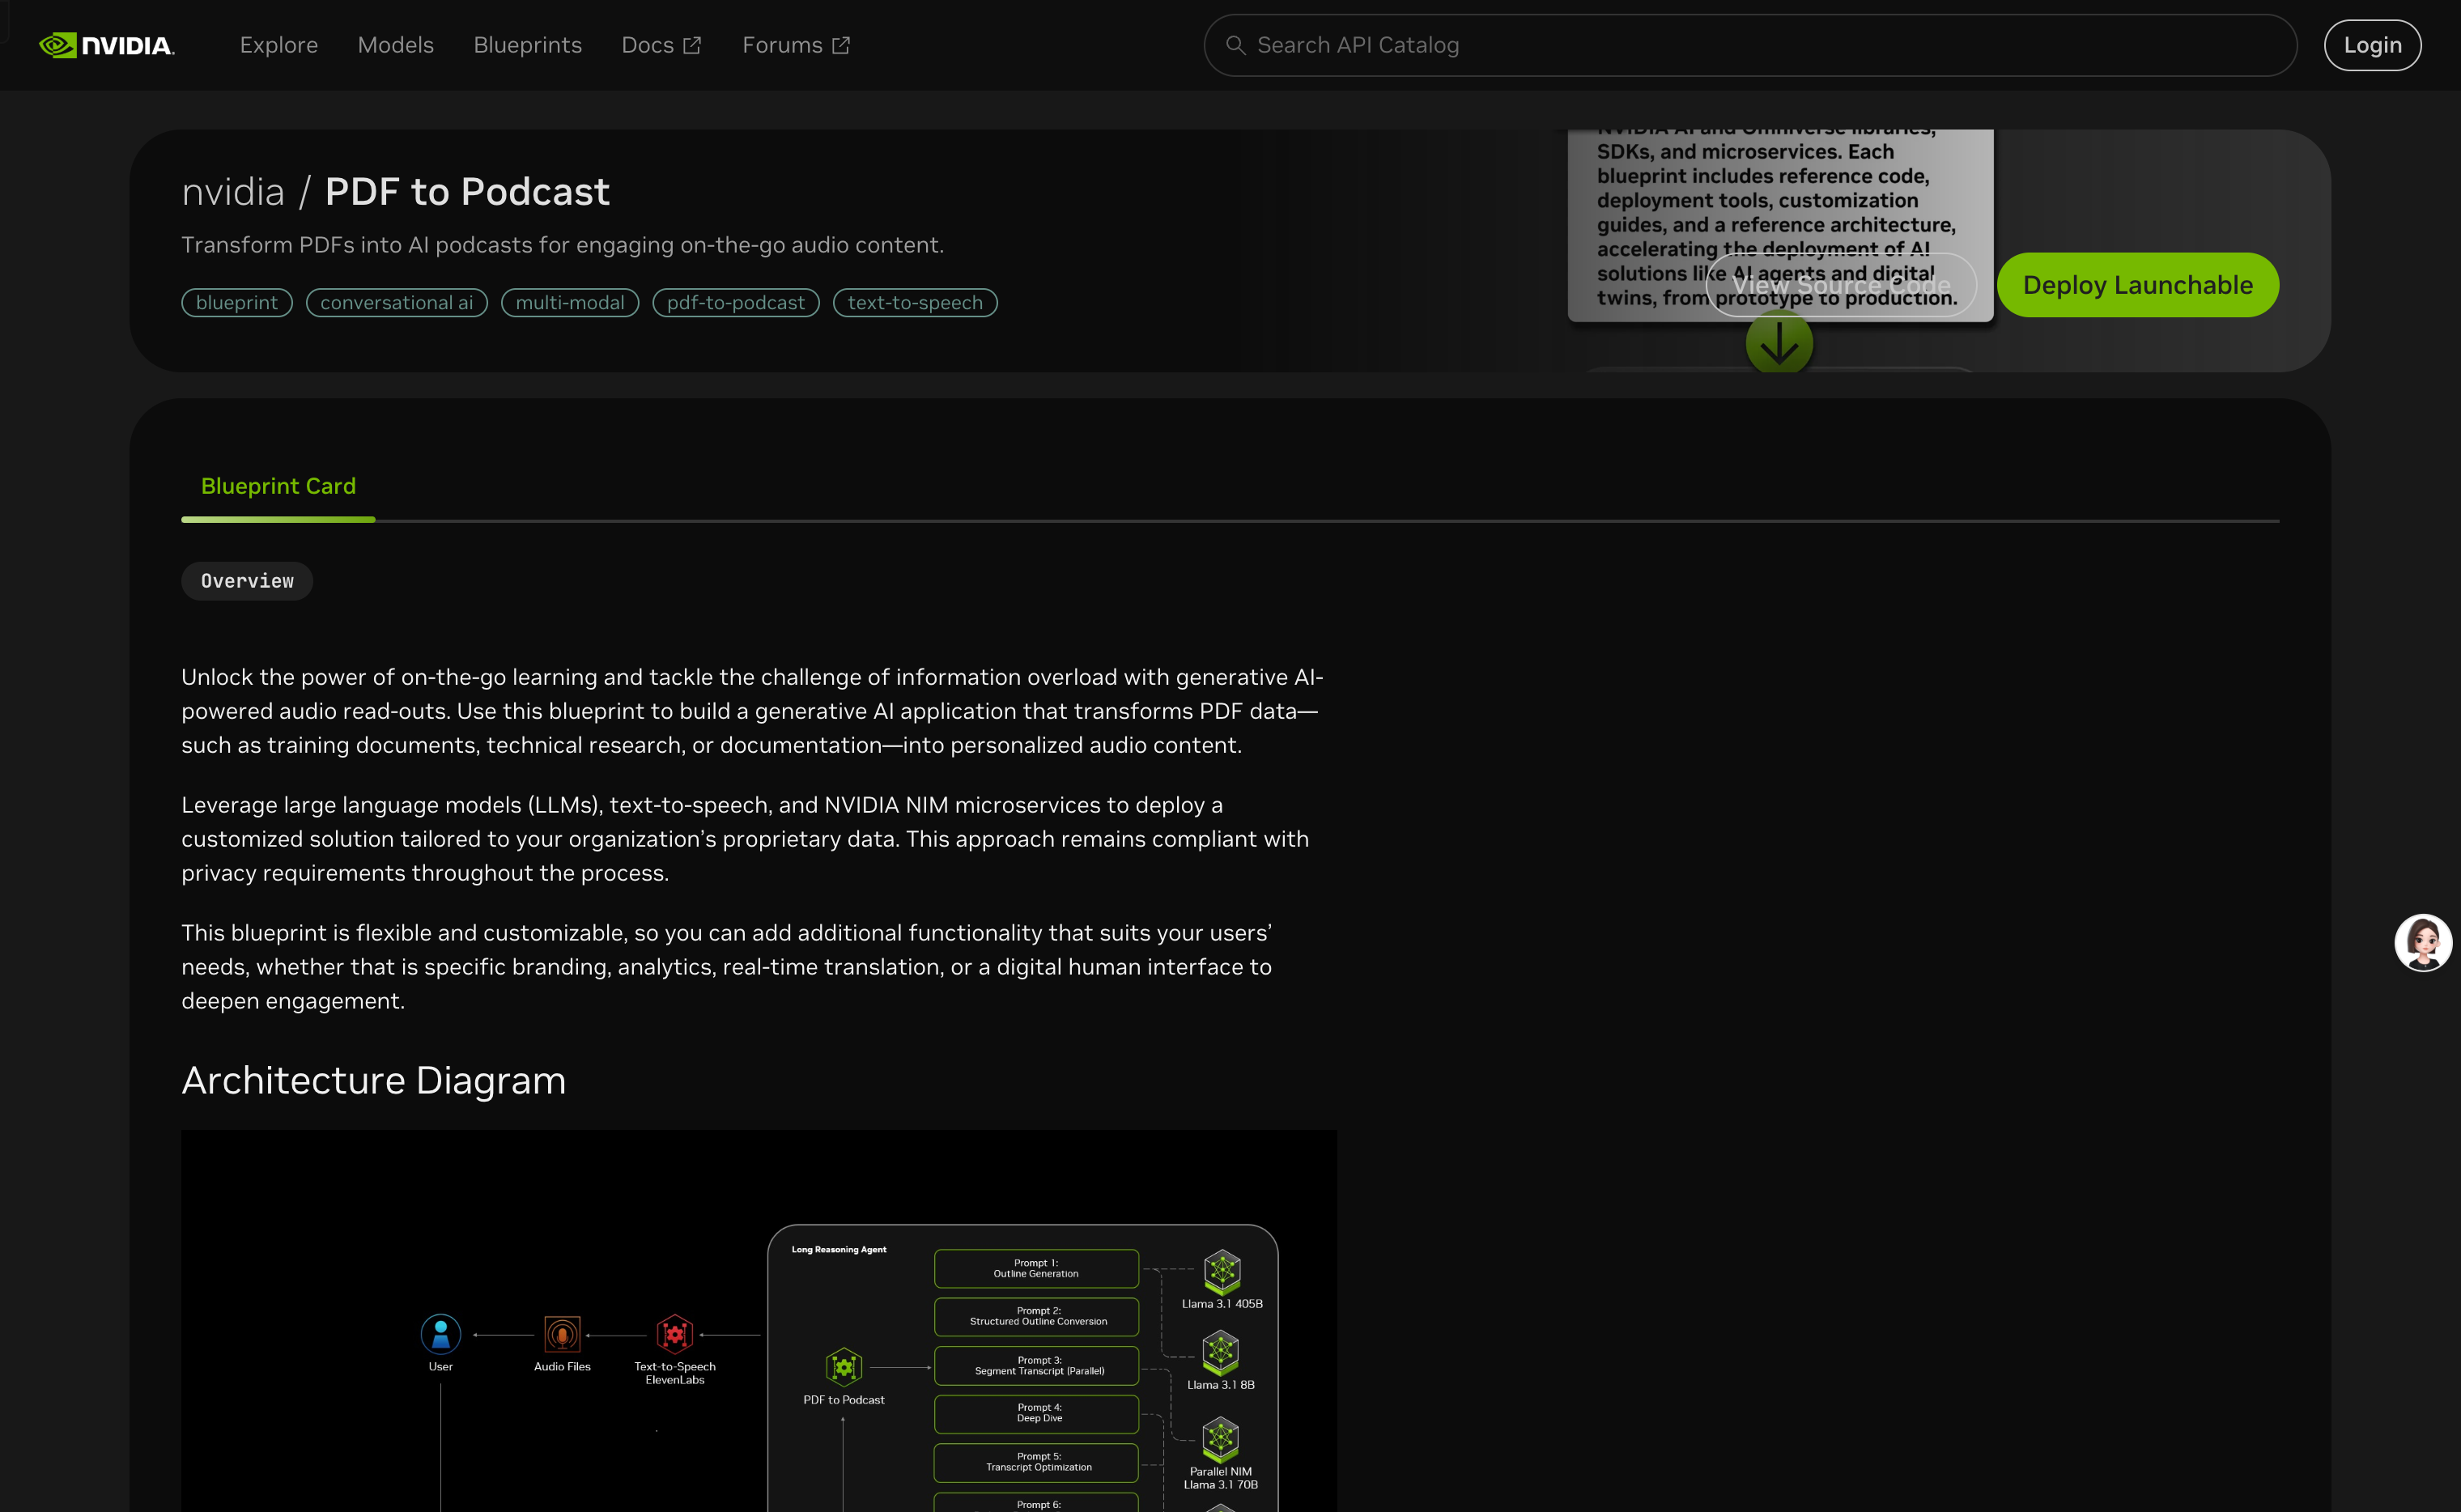Focus the Search API Catalog field
This screenshot has width=2461, height=1512.
click(1750, 45)
